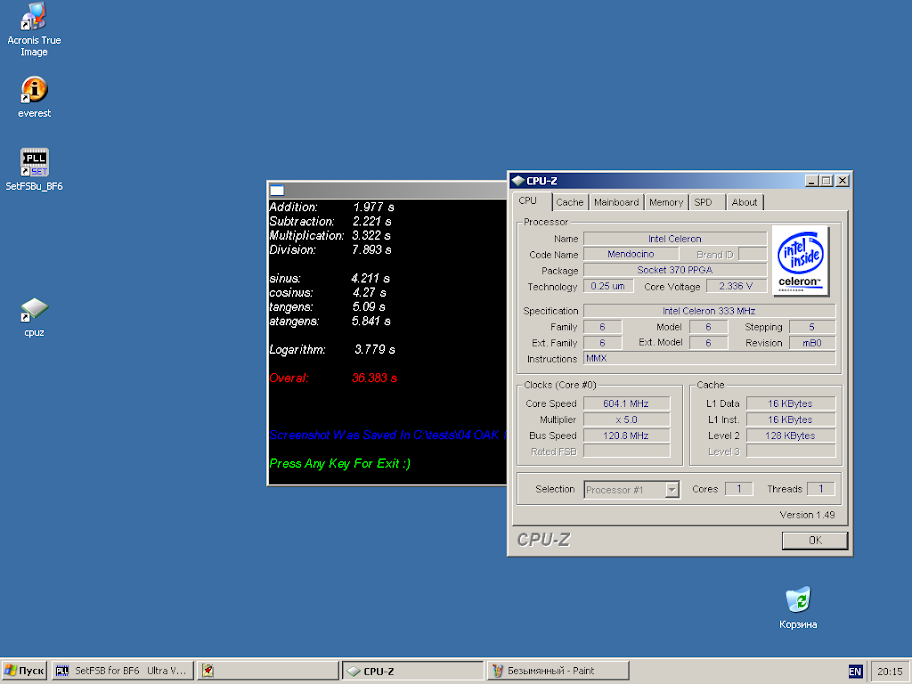Open the Memory tab in CPU-Z
The image size is (912, 684).
point(666,202)
